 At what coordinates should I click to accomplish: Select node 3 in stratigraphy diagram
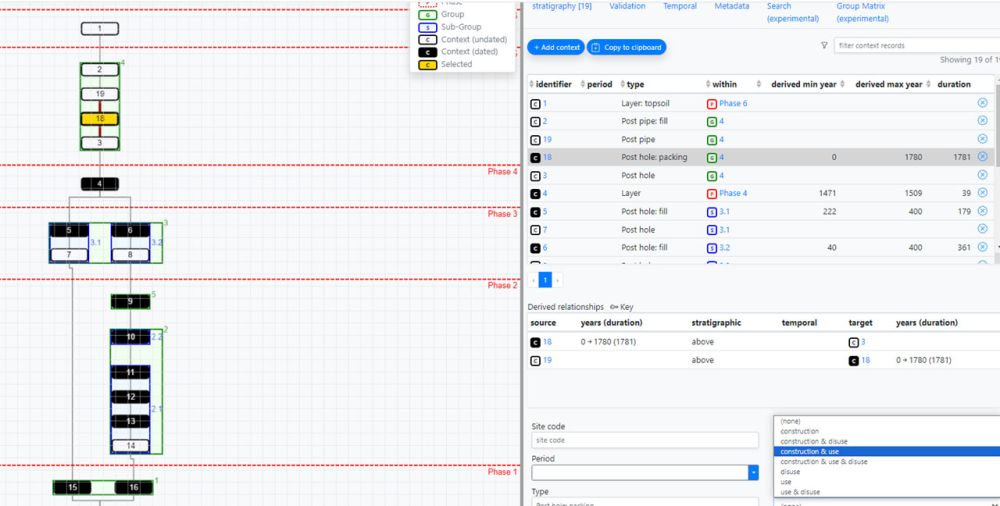(99, 143)
